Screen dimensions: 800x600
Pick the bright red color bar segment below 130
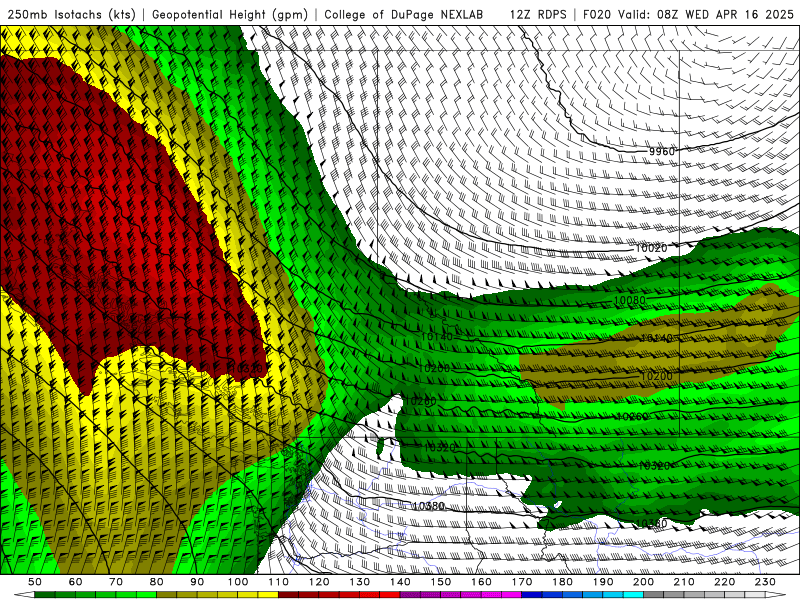[x=370, y=595]
